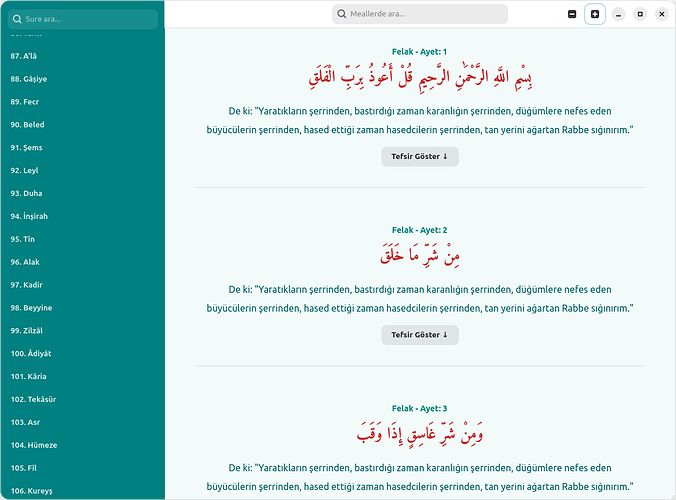
Task: Go to 93. Duha sure
Action: (26, 193)
